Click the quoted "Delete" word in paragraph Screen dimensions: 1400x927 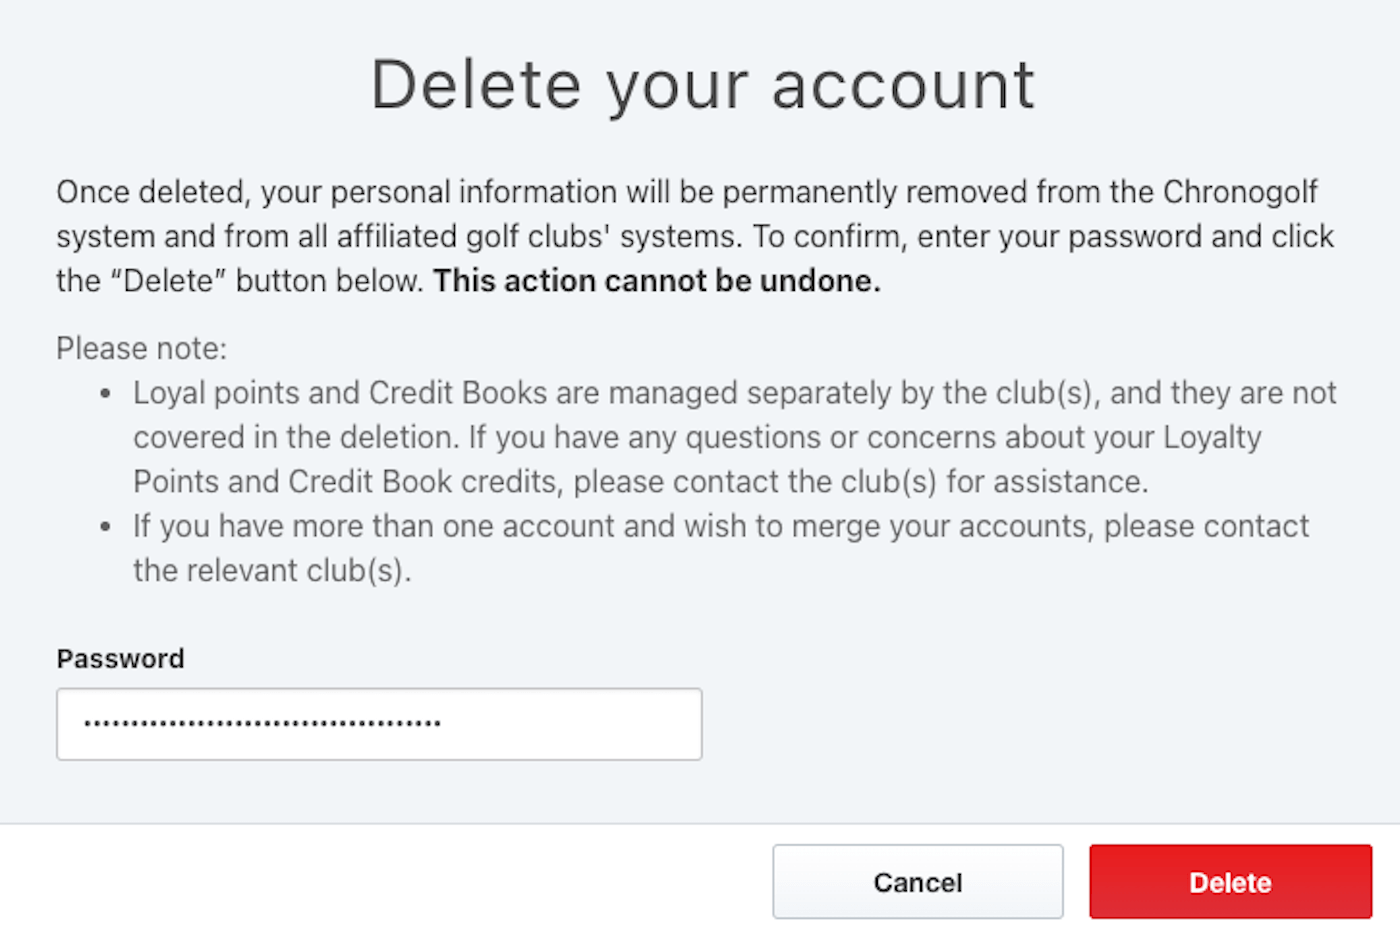click(168, 281)
